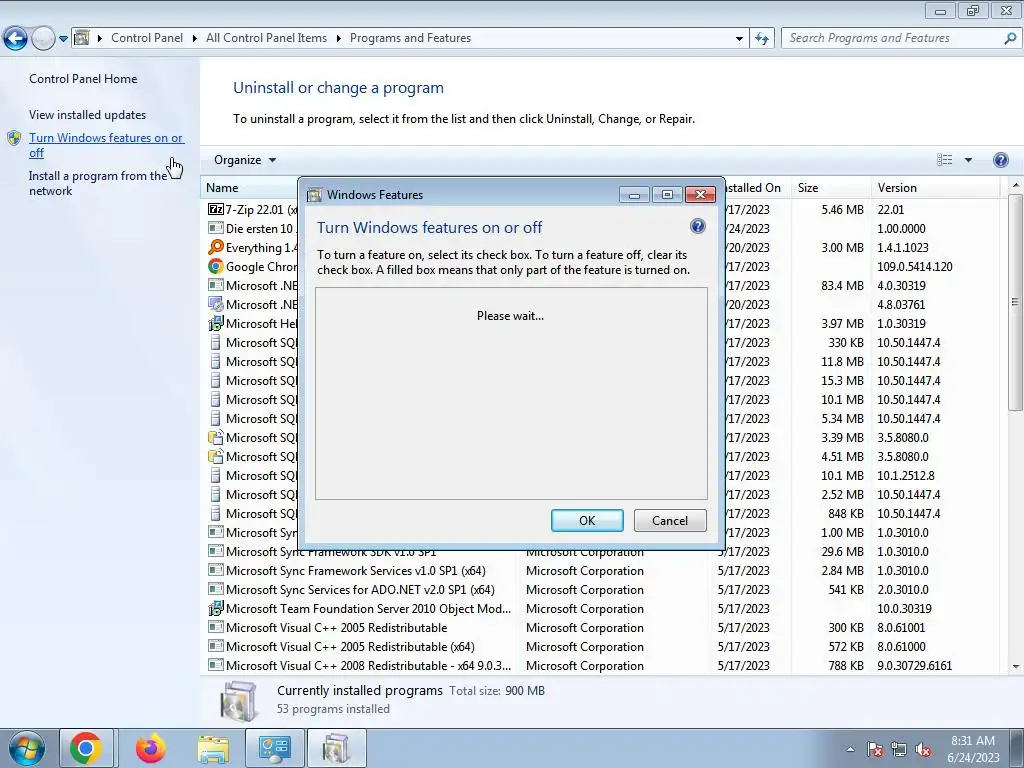Viewport: 1024px width, 768px height.
Task: Open View installed updates link
Action: pos(88,114)
